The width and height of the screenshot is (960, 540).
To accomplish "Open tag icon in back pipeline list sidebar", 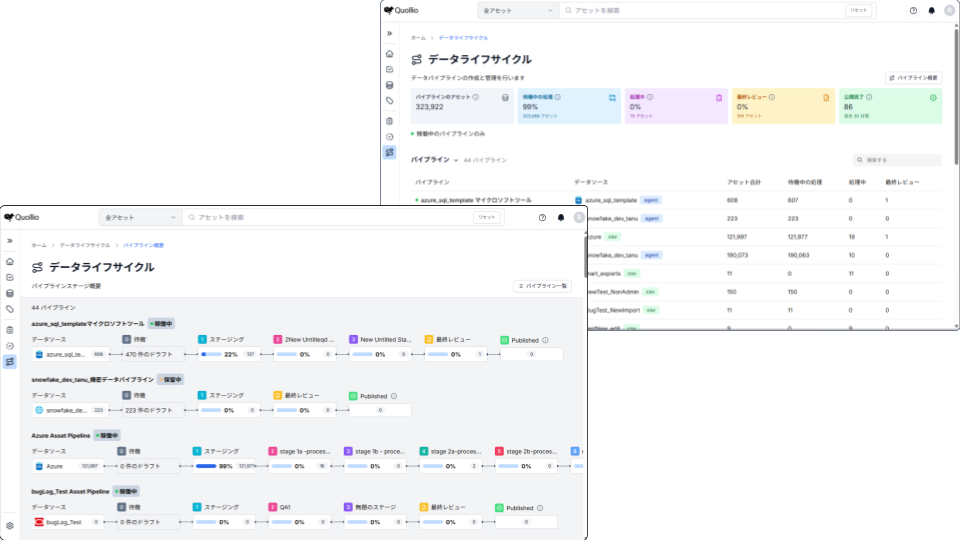I will [x=389, y=100].
